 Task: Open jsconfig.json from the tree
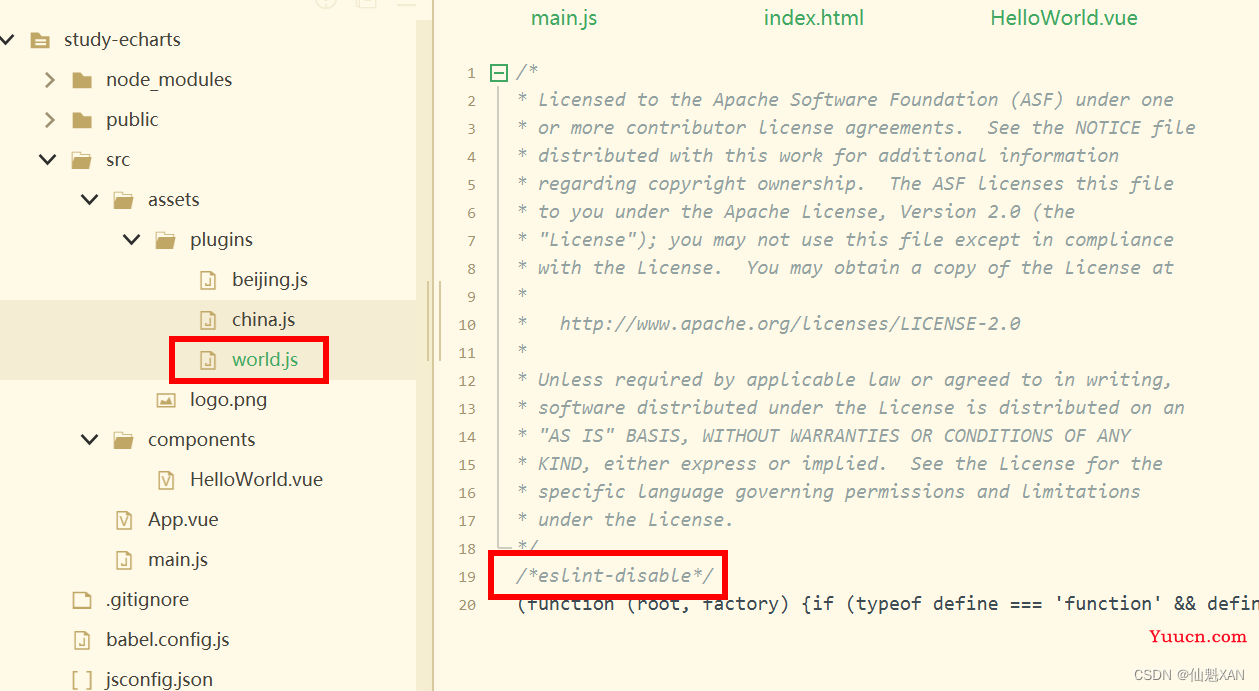[159, 680]
